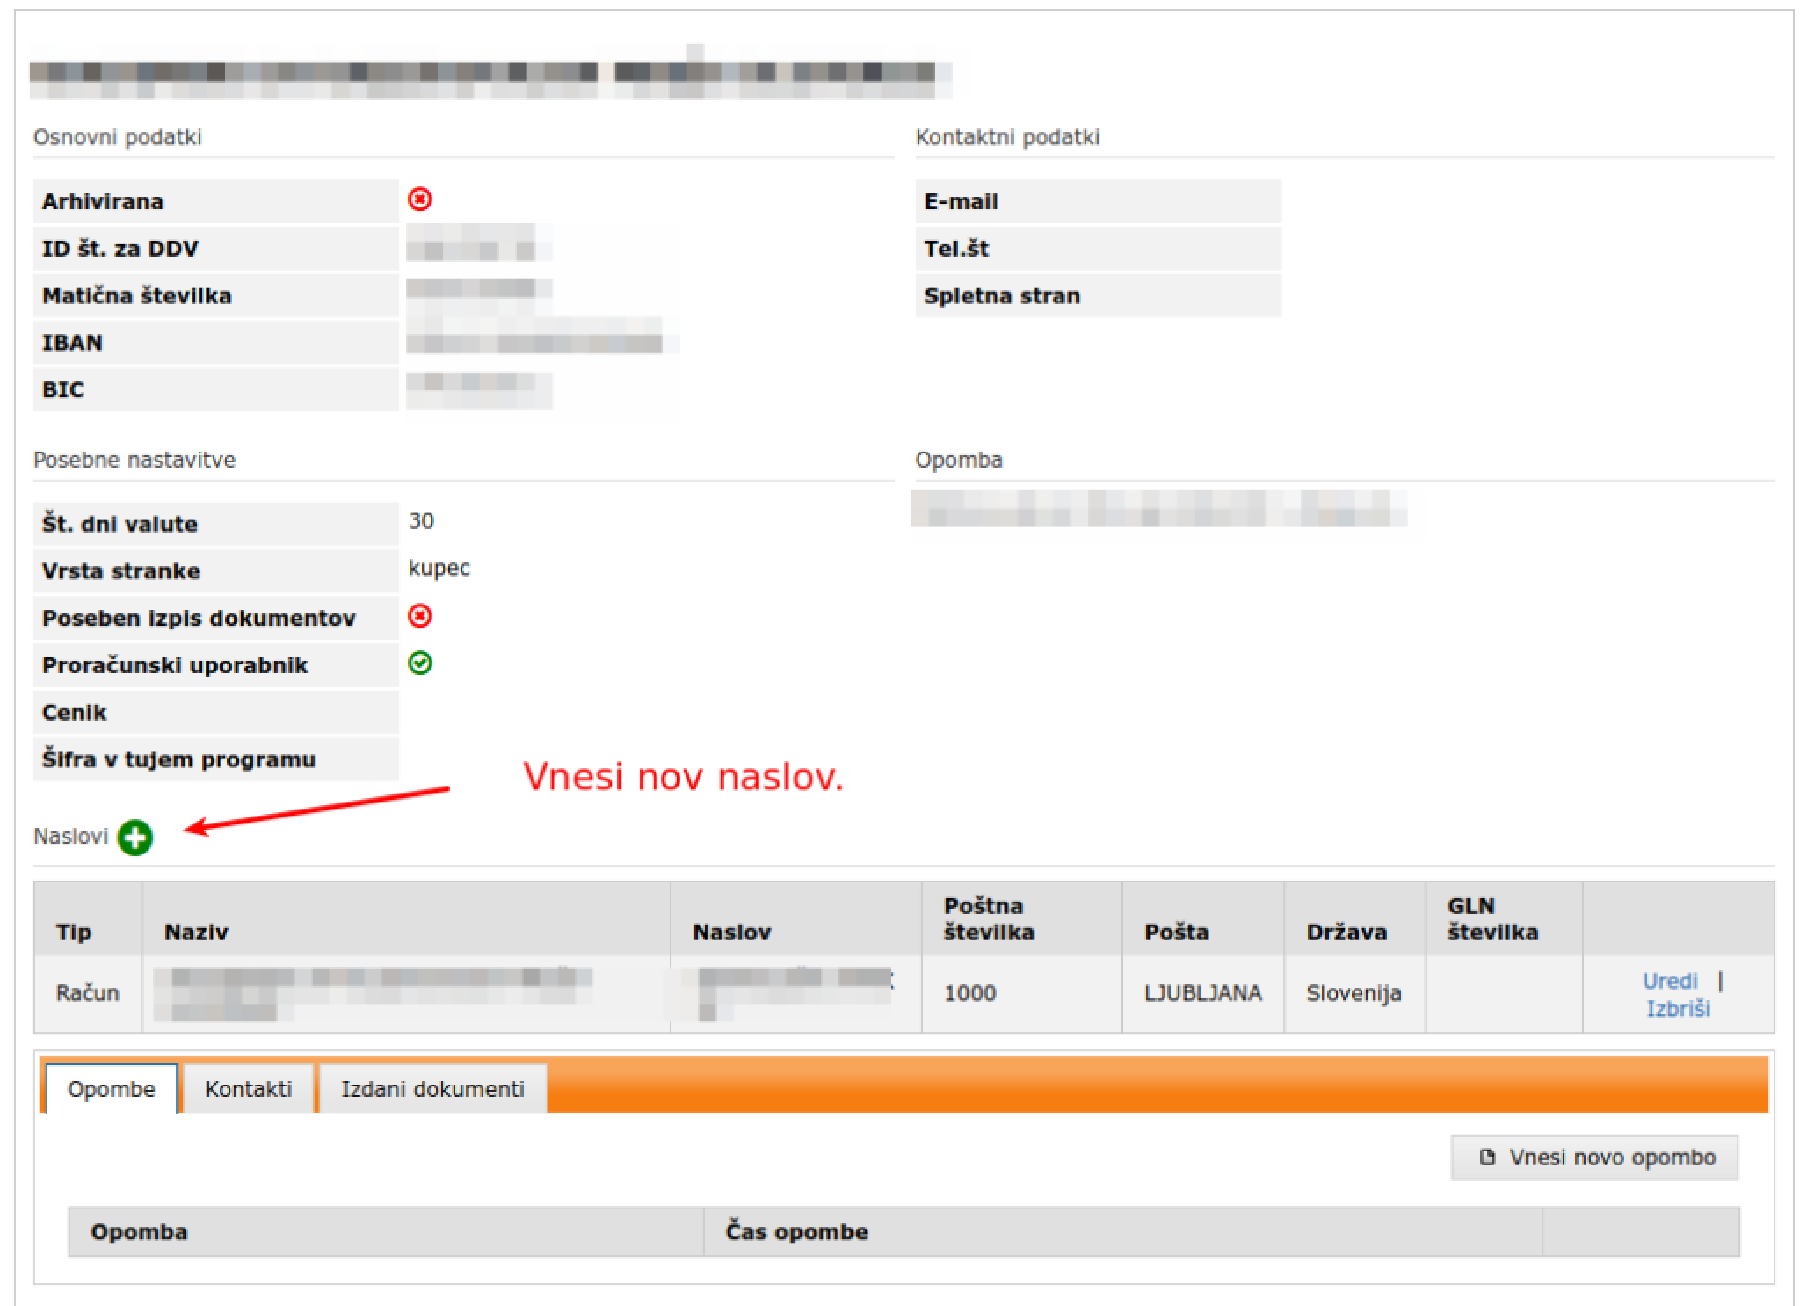Click the kupec value for Vrsta stranke
1800x1306 pixels.
click(439, 568)
